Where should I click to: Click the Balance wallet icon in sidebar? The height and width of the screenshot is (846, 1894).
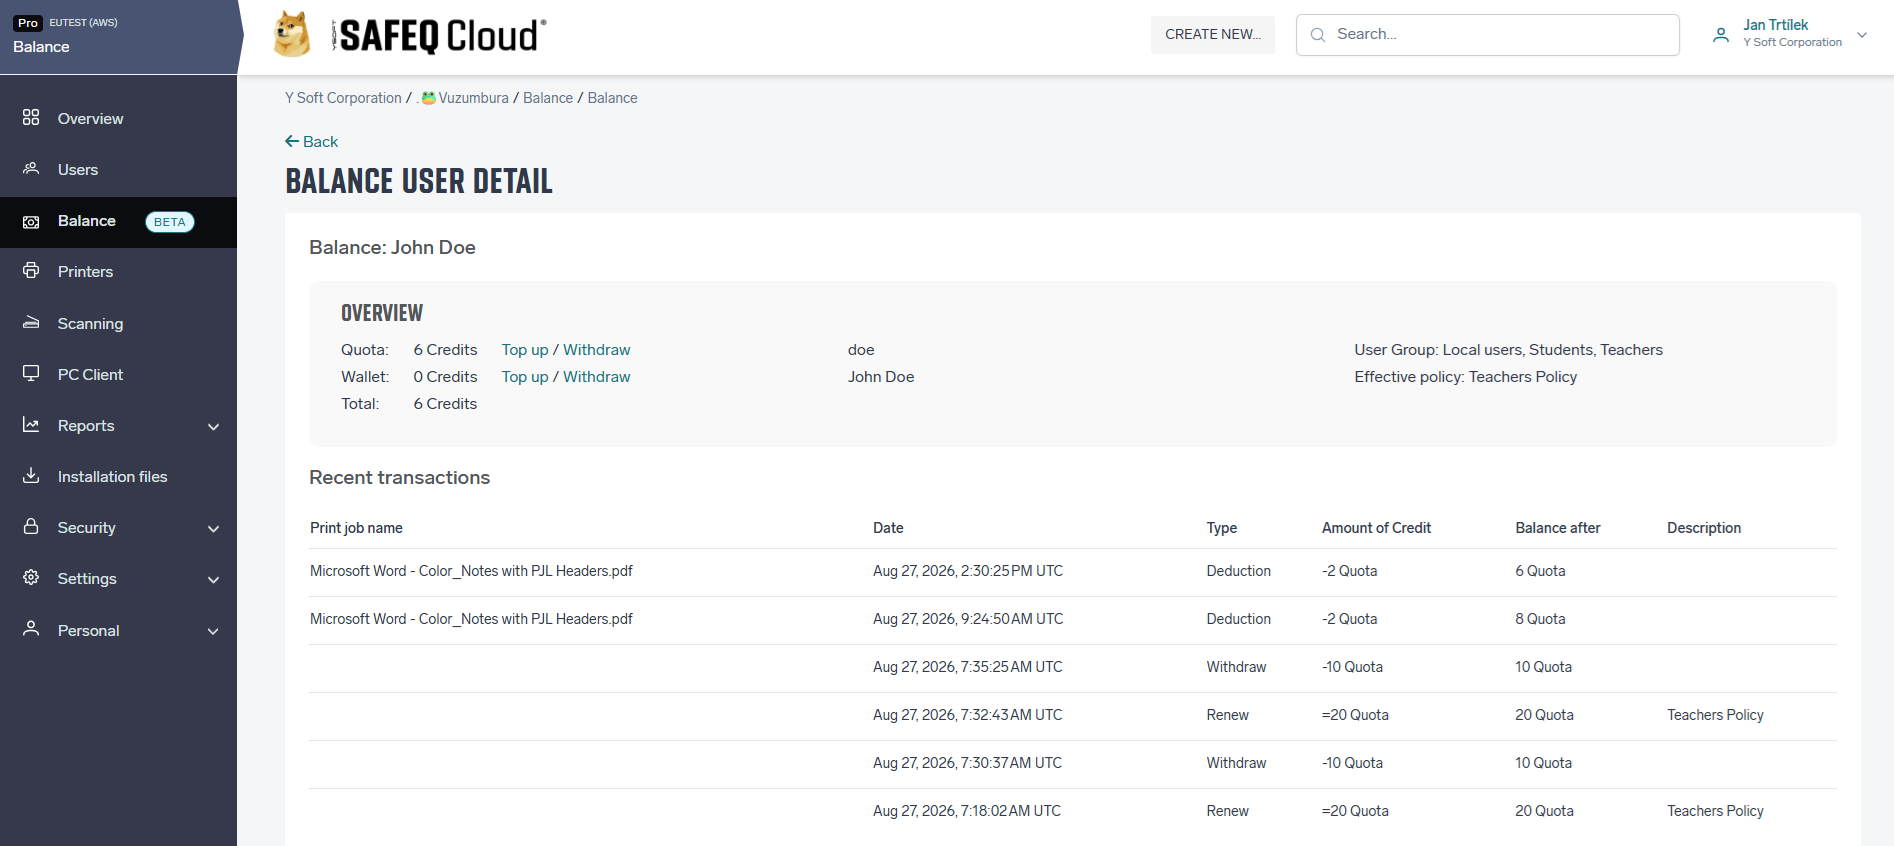[x=31, y=221]
